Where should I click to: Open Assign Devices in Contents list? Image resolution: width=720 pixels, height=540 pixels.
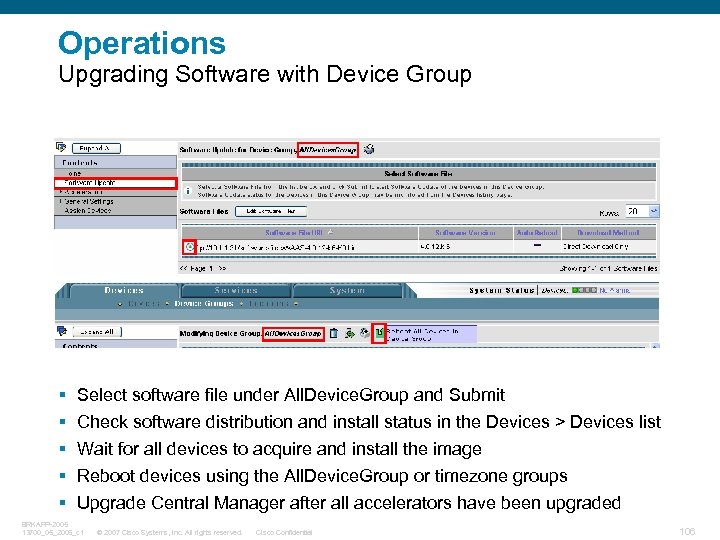click(x=88, y=210)
